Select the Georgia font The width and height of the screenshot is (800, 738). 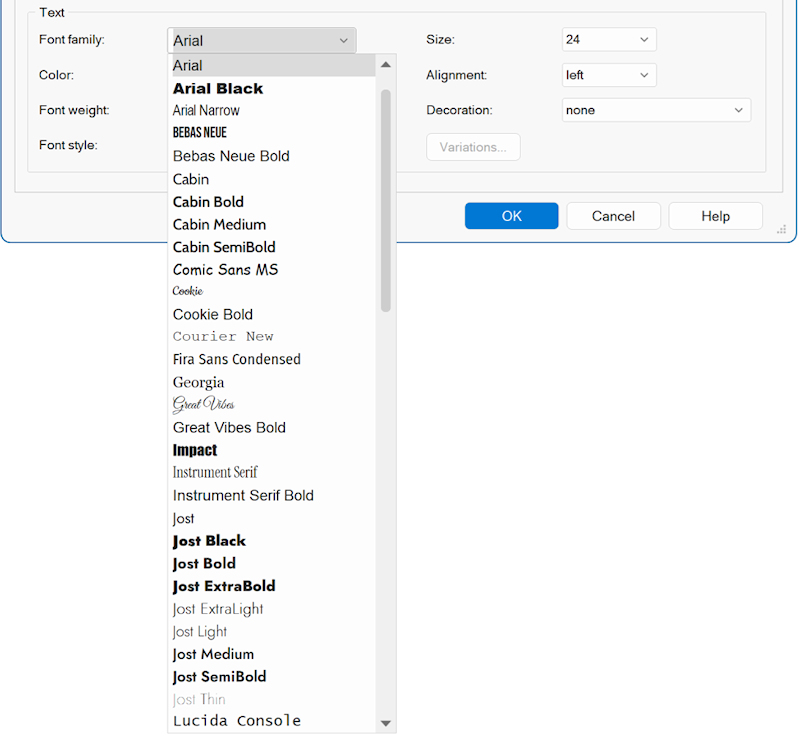pos(198,382)
